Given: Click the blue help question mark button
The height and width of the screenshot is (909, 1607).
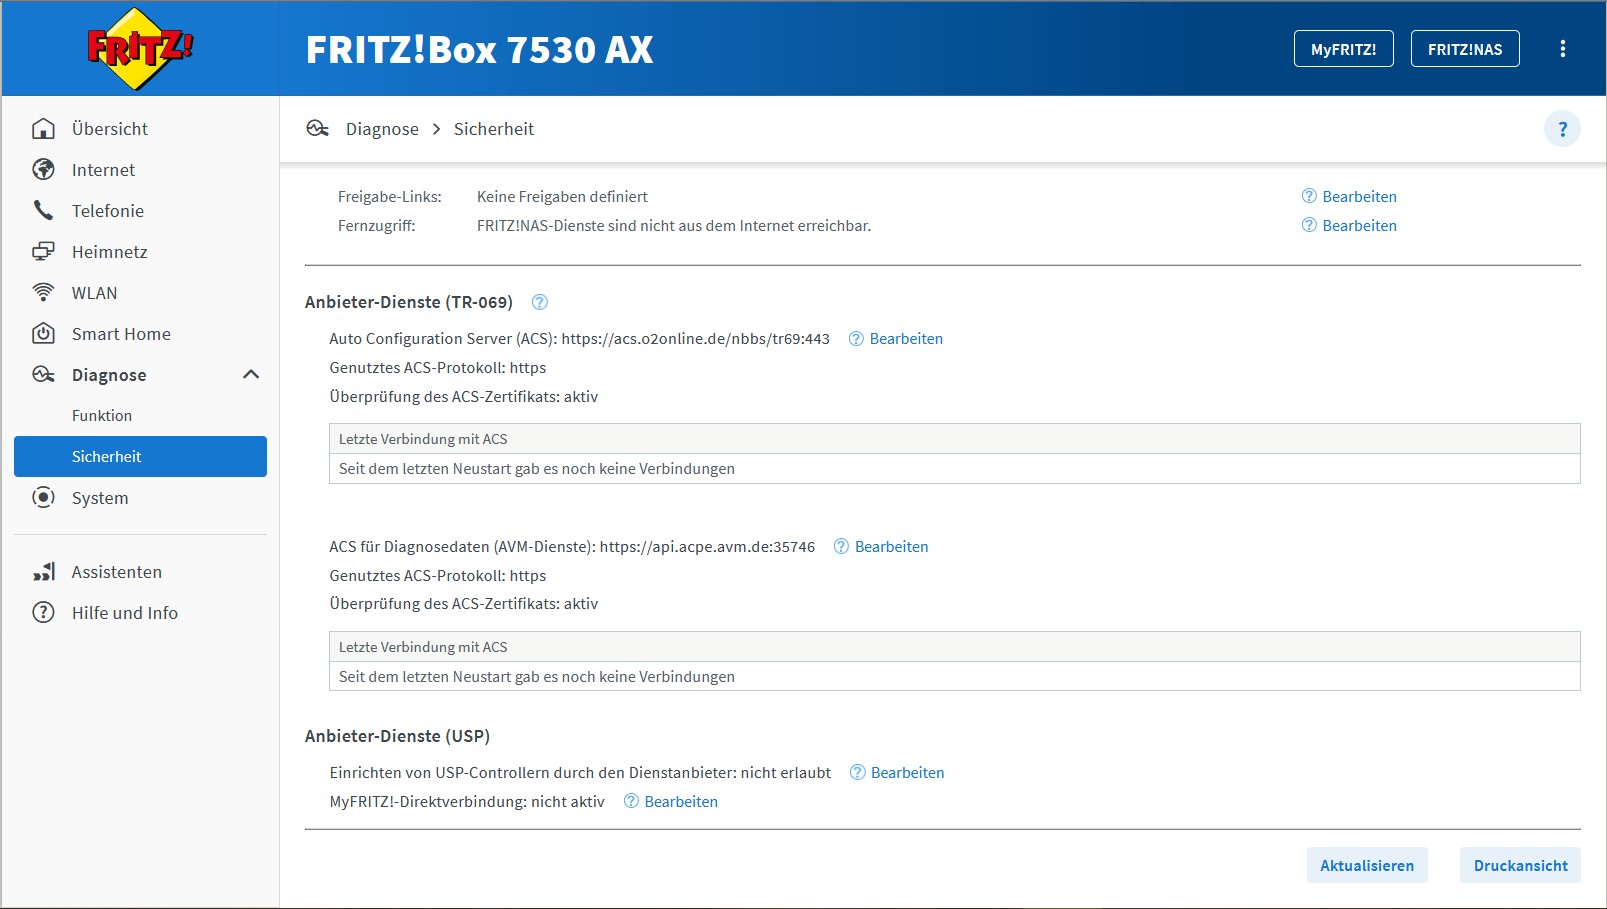Looking at the screenshot, I should (x=1562, y=129).
